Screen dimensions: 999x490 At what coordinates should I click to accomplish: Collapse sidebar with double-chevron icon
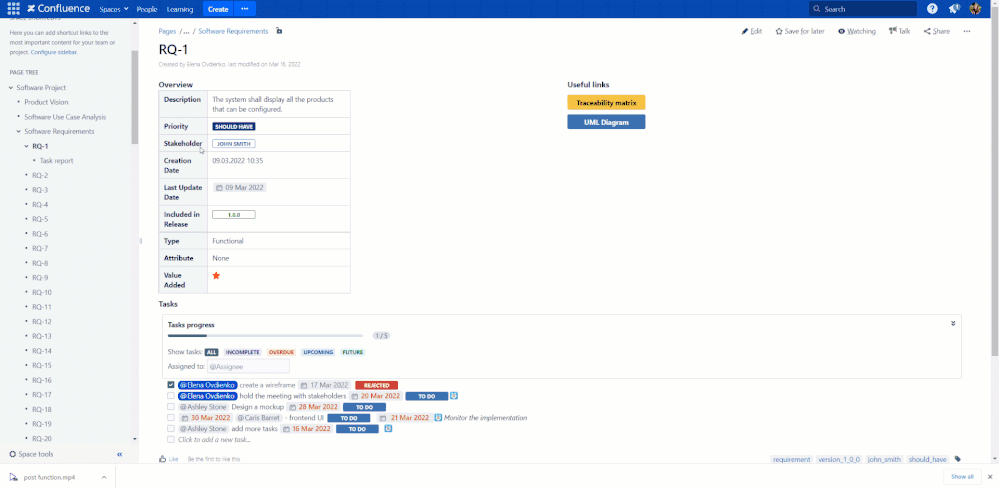click(120, 454)
